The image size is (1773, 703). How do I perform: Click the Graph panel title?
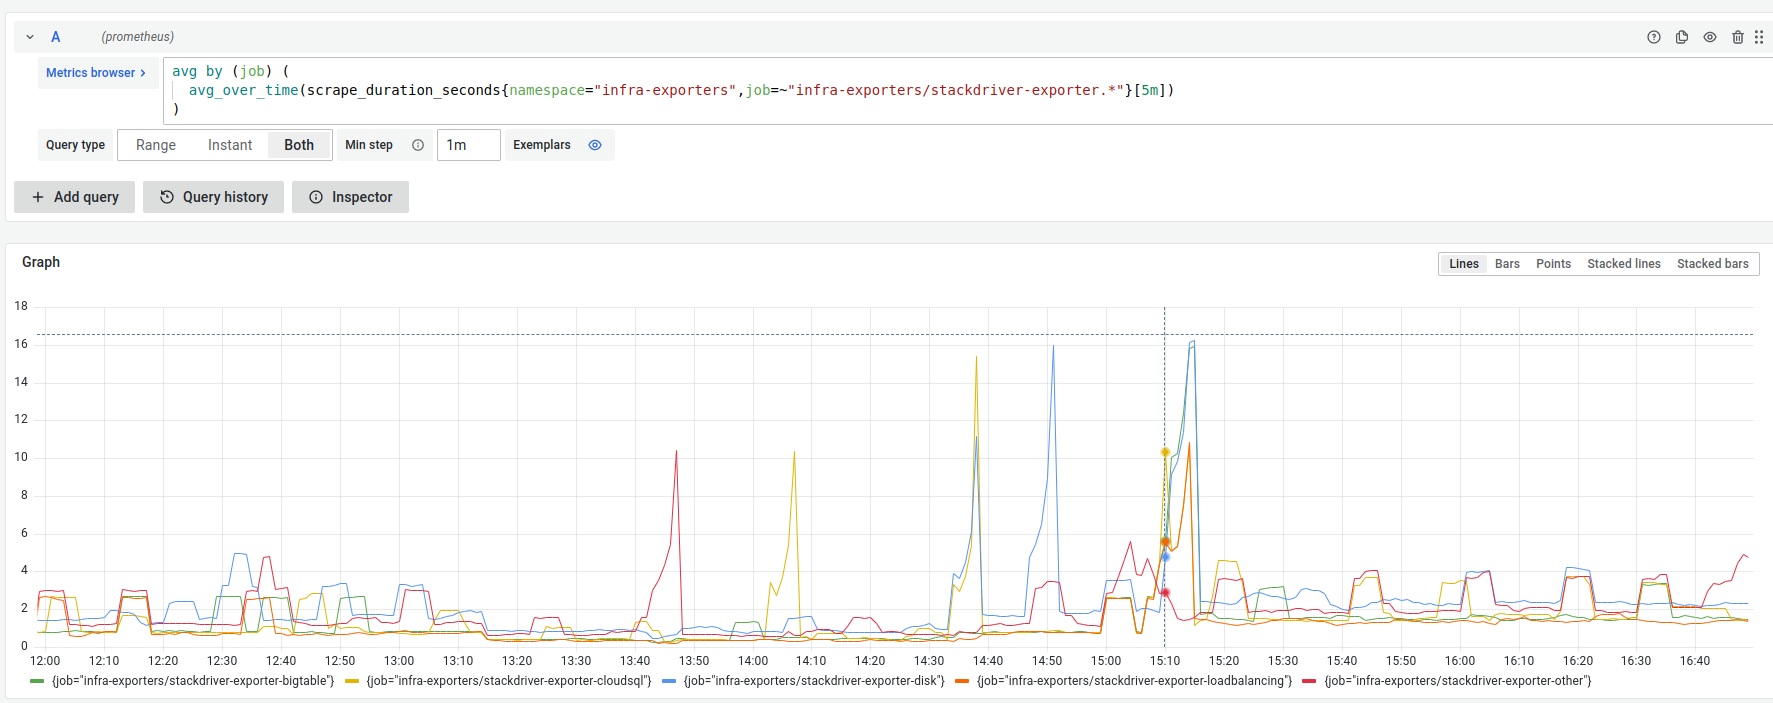(41, 262)
